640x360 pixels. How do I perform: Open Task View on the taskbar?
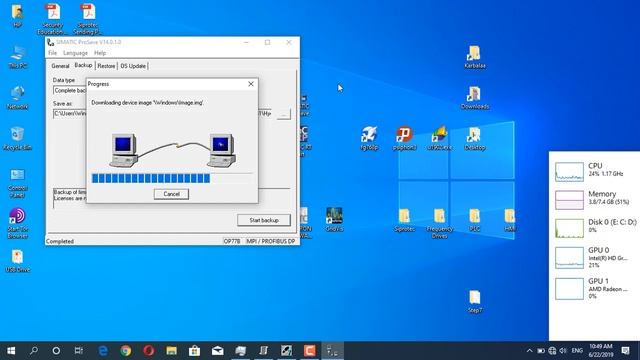click(x=79, y=351)
